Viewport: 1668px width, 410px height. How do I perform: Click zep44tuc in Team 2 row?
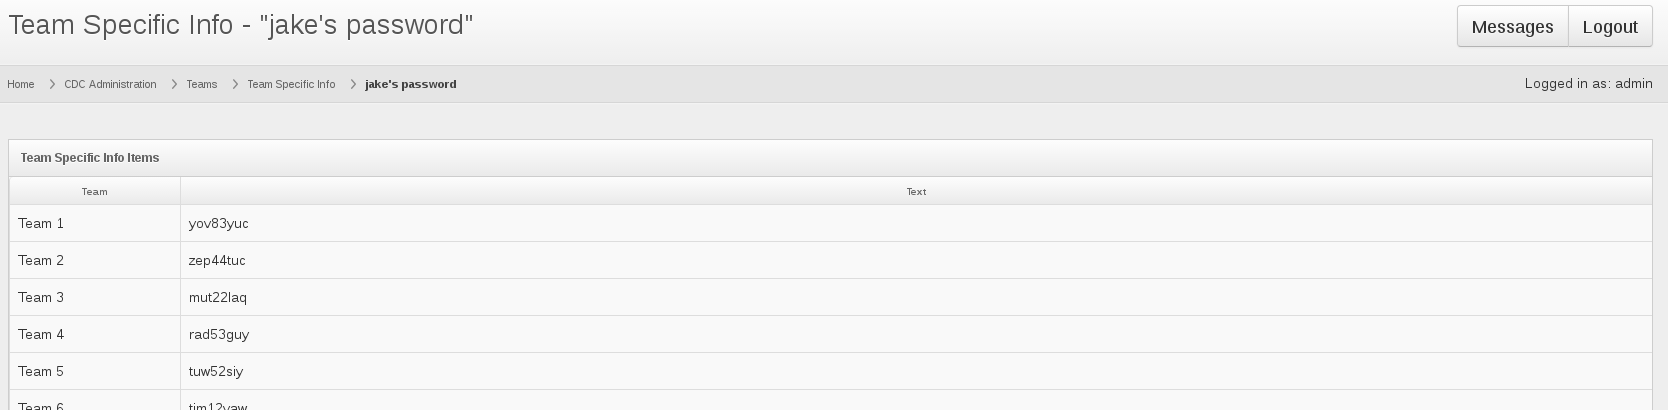coord(217,260)
